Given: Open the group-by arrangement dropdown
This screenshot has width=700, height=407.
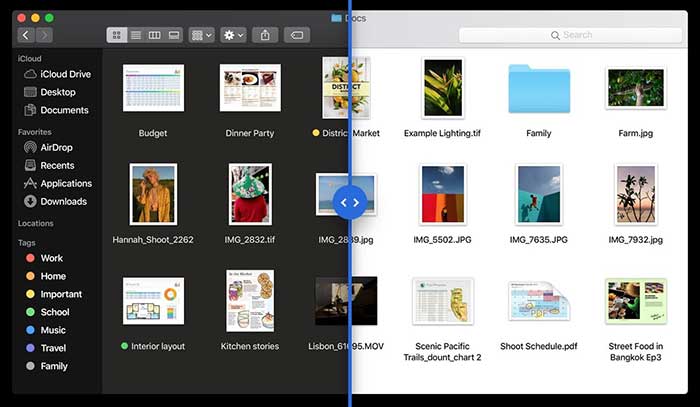Looking at the screenshot, I should (x=201, y=35).
